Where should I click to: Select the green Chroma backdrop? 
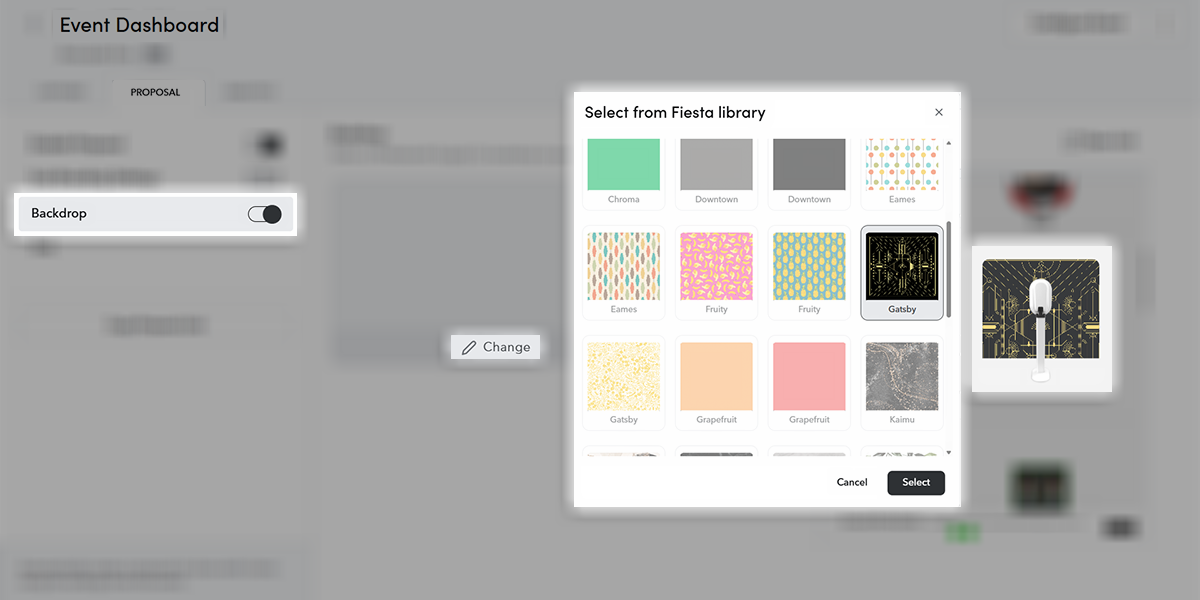[624, 172]
